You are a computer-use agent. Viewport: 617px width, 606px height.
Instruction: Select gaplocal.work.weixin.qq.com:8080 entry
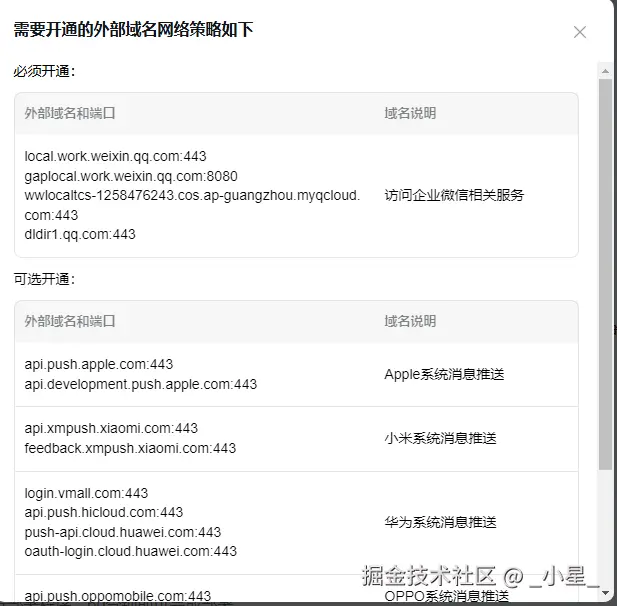[x=131, y=176]
